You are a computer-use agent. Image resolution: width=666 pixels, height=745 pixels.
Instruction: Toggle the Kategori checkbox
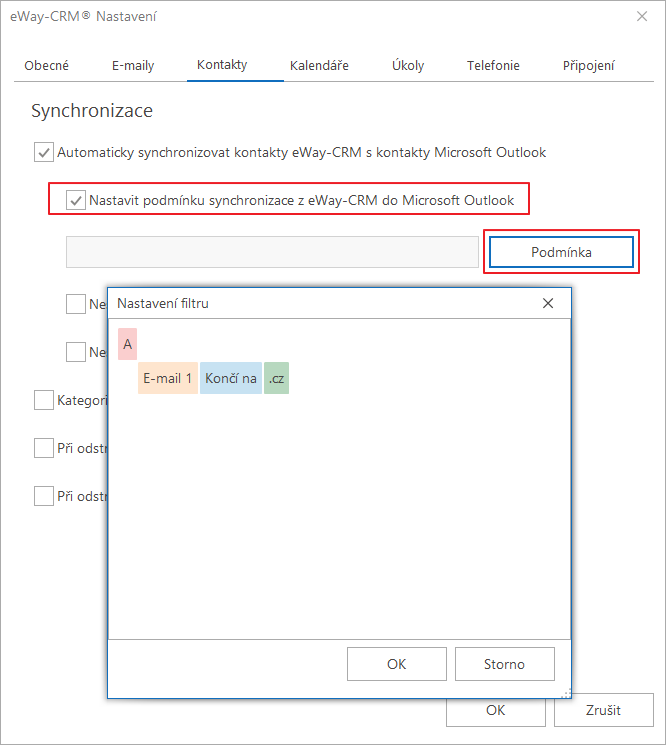pyautogui.click(x=44, y=400)
